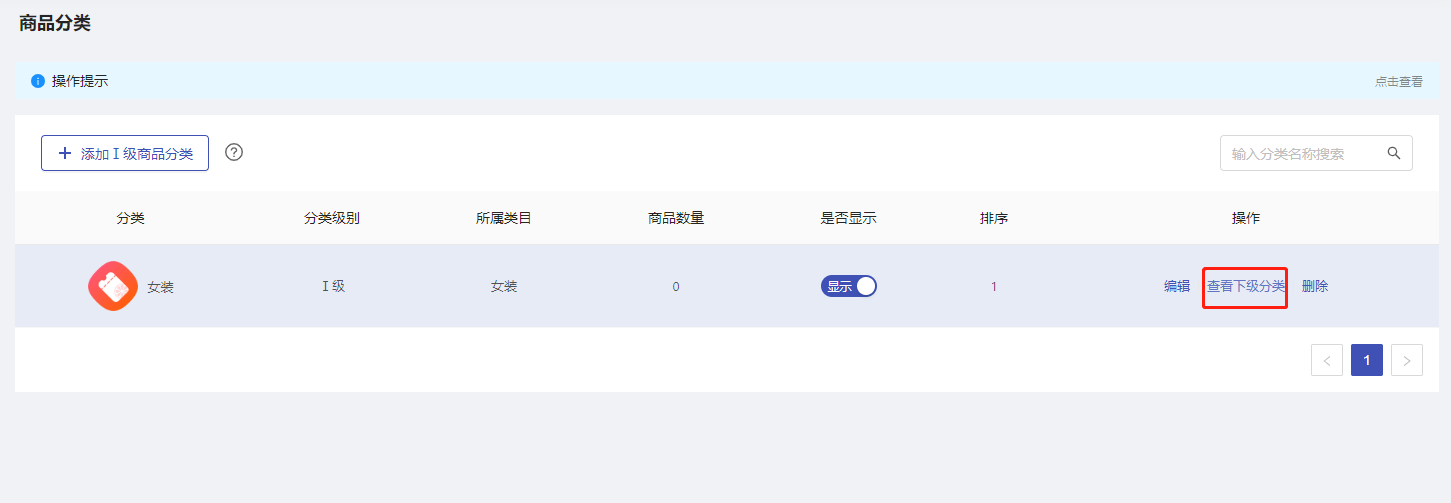Click the question mark help icon

point(234,152)
